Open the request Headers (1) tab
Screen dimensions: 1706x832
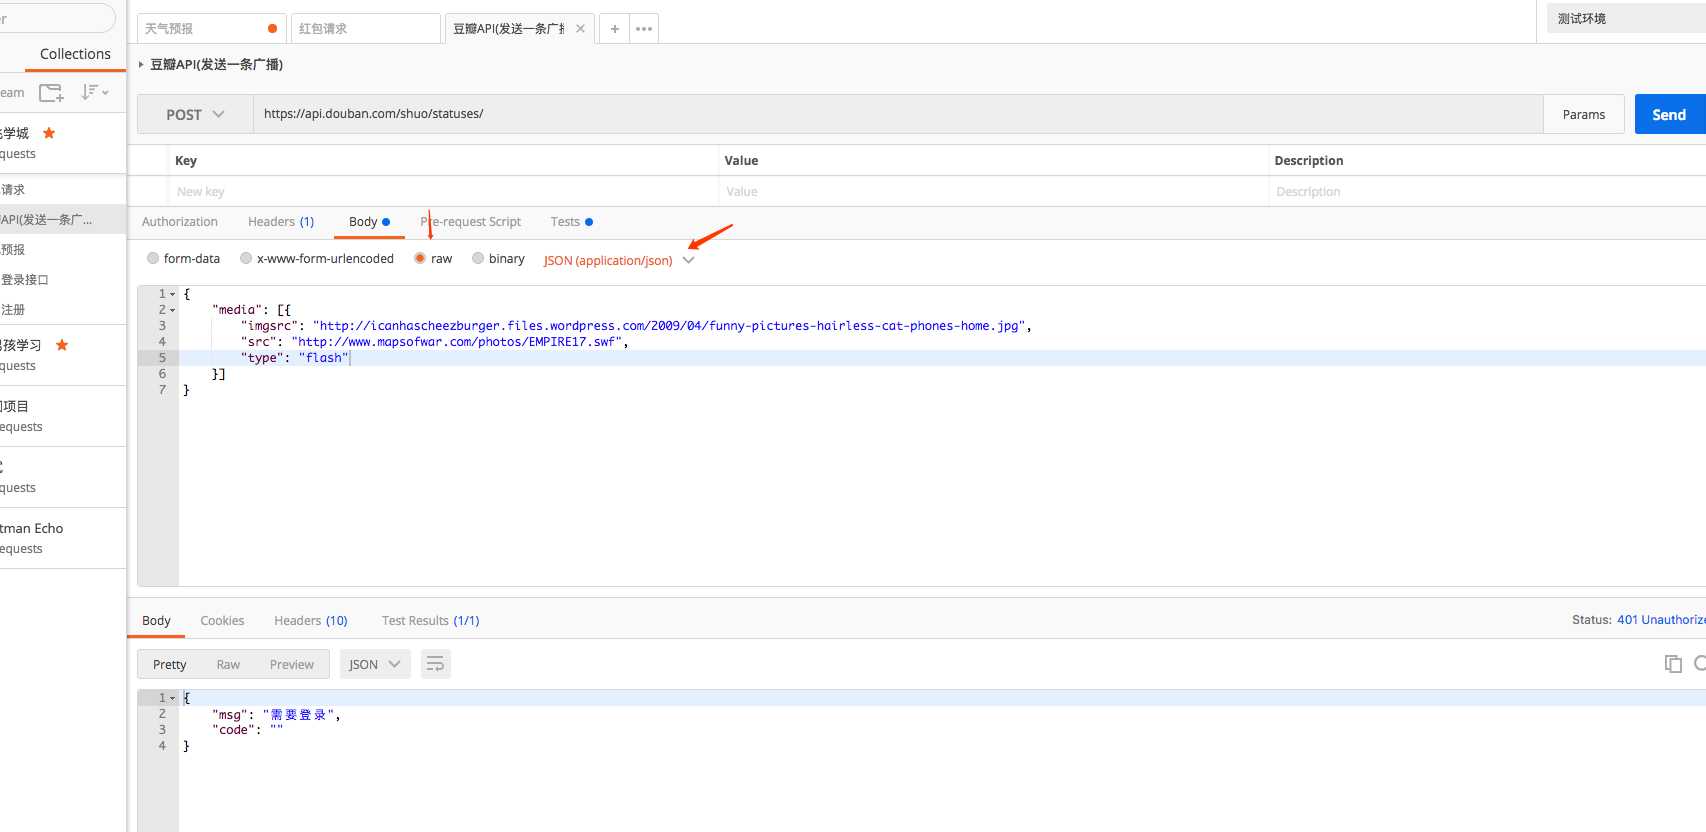coord(281,222)
